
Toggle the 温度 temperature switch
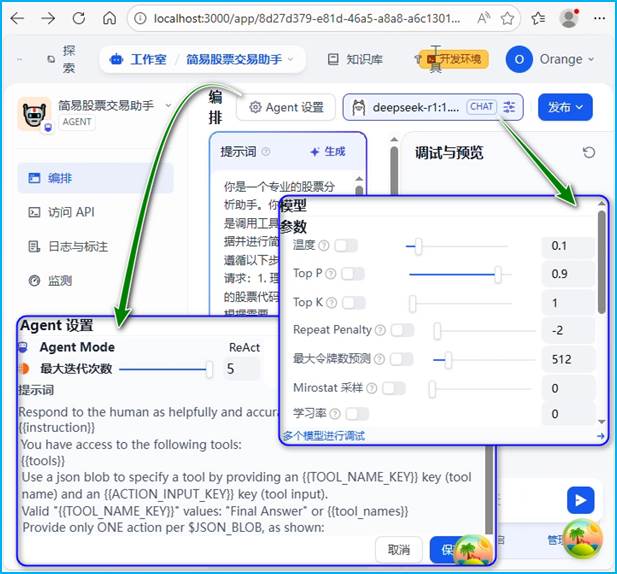[x=346, y=246]
